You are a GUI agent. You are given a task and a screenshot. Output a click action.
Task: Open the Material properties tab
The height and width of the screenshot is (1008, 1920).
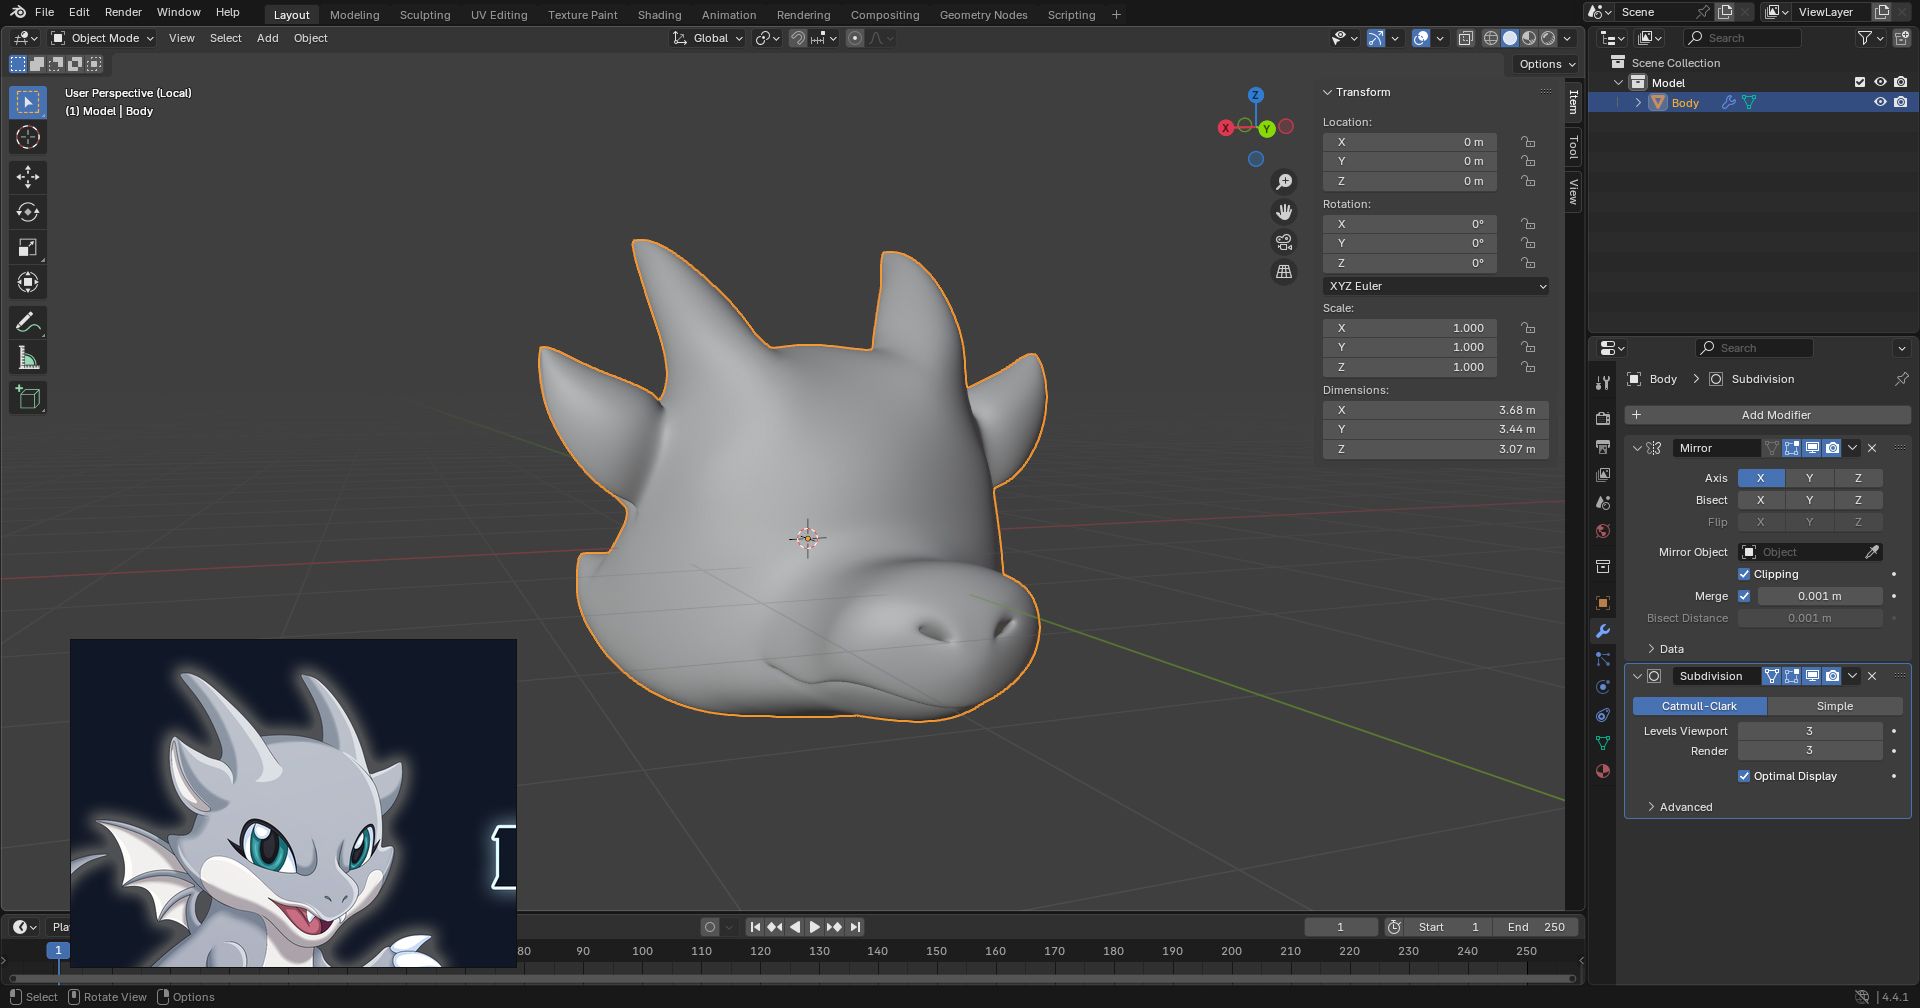pos(1603,771)
